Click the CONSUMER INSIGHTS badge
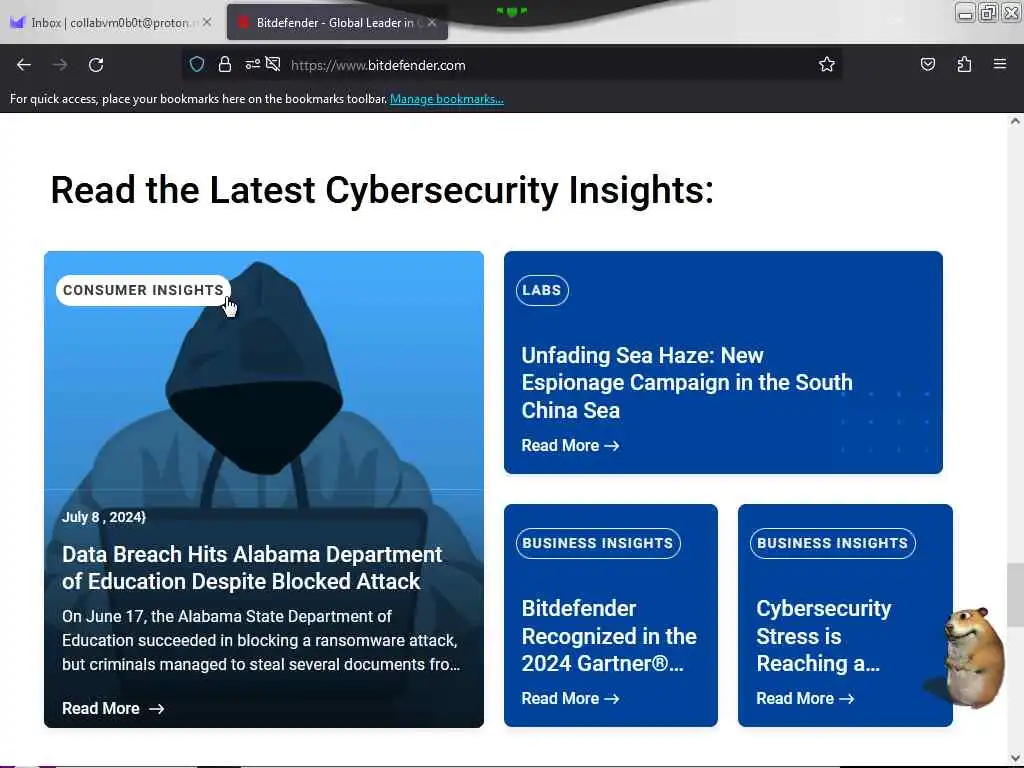The width and height of the screenshot is (1024, 768). coord(143,290)
